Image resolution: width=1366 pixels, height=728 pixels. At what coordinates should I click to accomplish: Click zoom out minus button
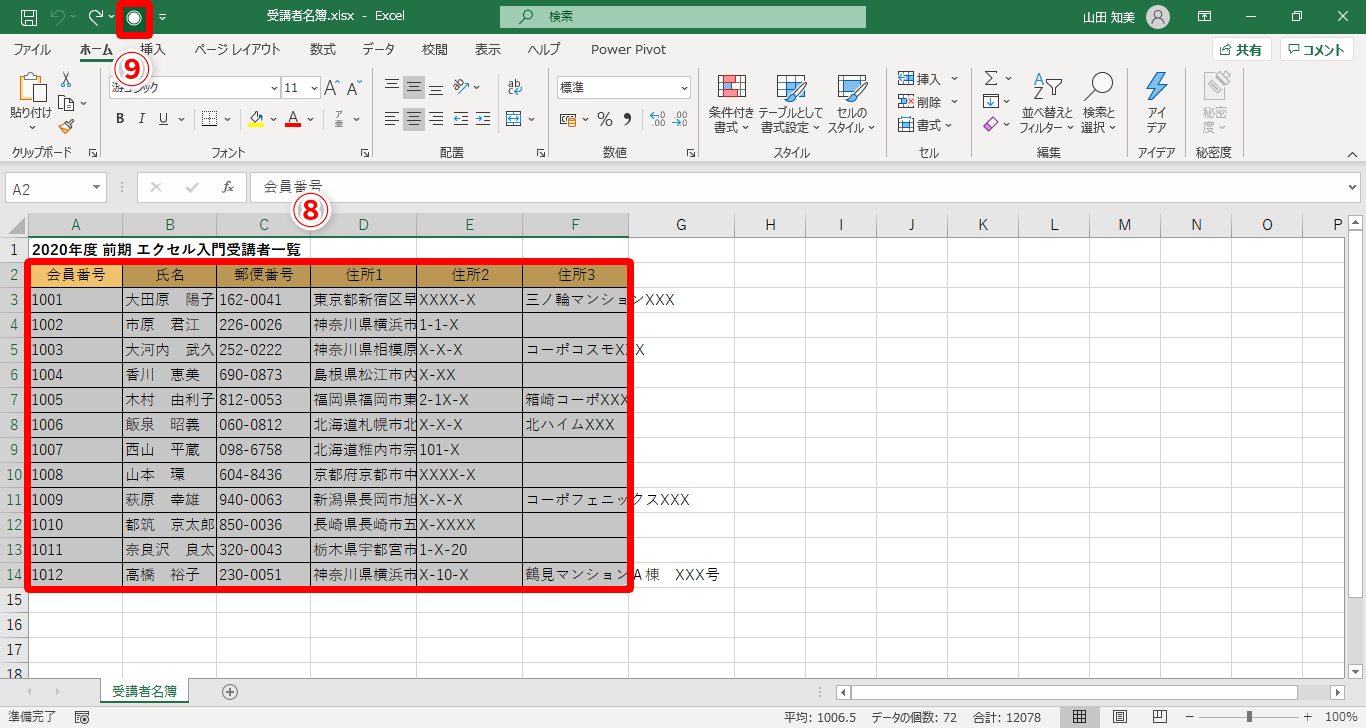click(1188, 717)
